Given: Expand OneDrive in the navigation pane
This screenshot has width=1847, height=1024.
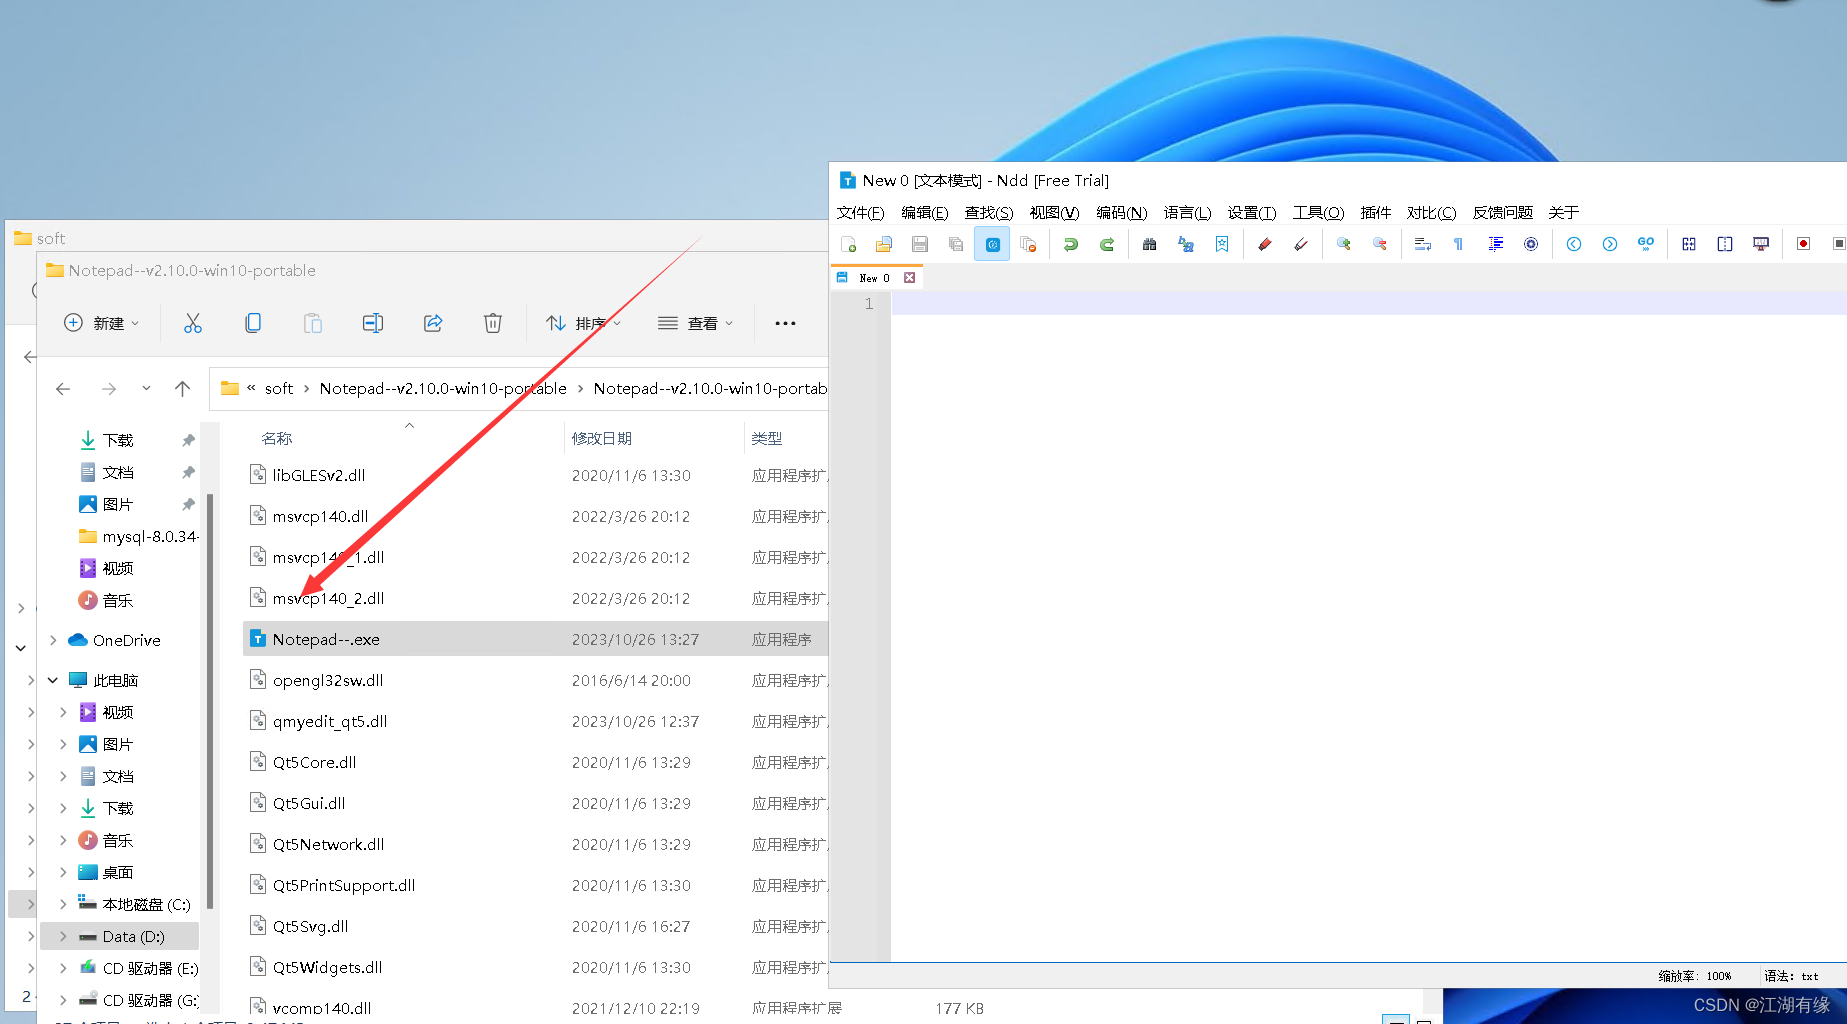Looking at the screenshot, I should click(x=53, y=640).
